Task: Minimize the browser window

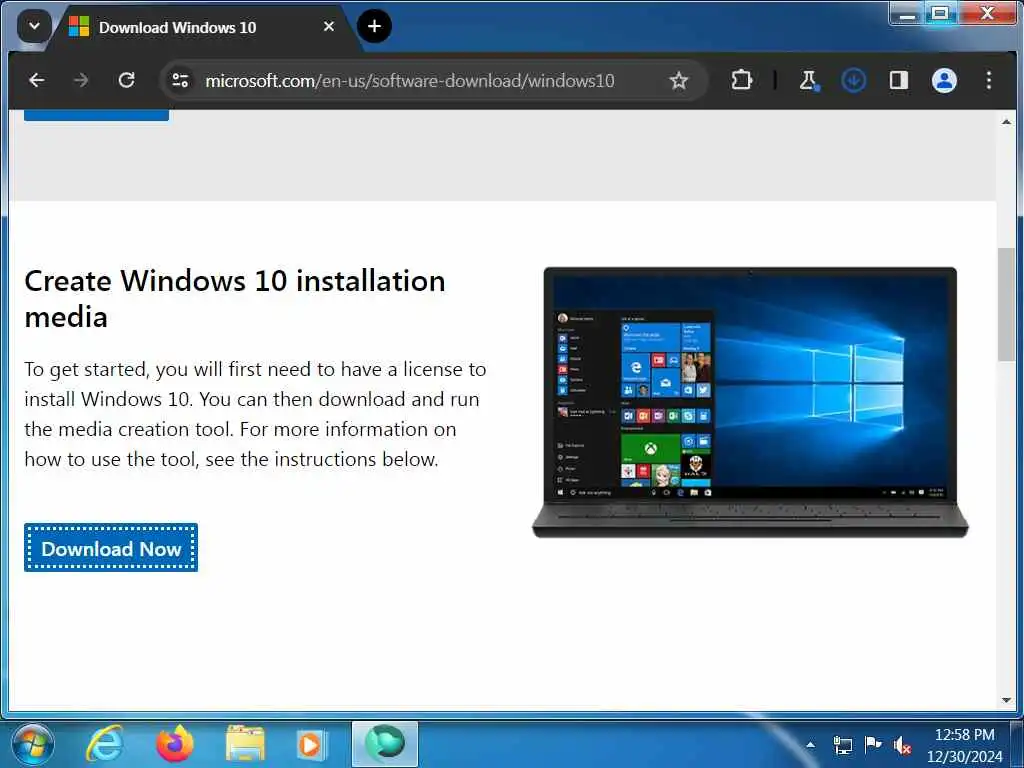Action: click(906, 13)
